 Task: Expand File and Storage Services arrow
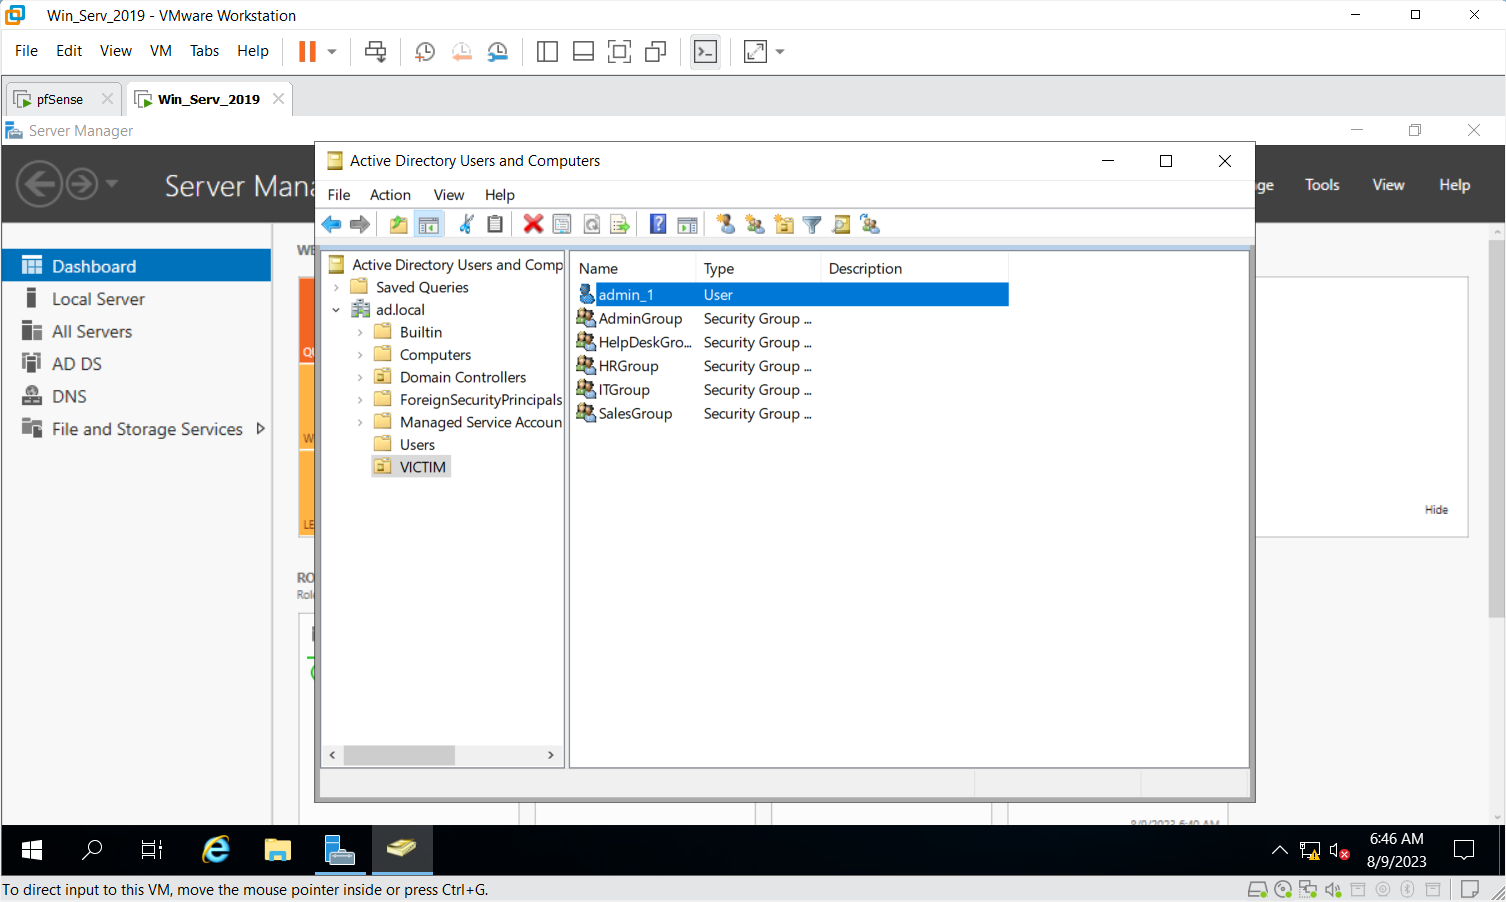pos(260,428)
